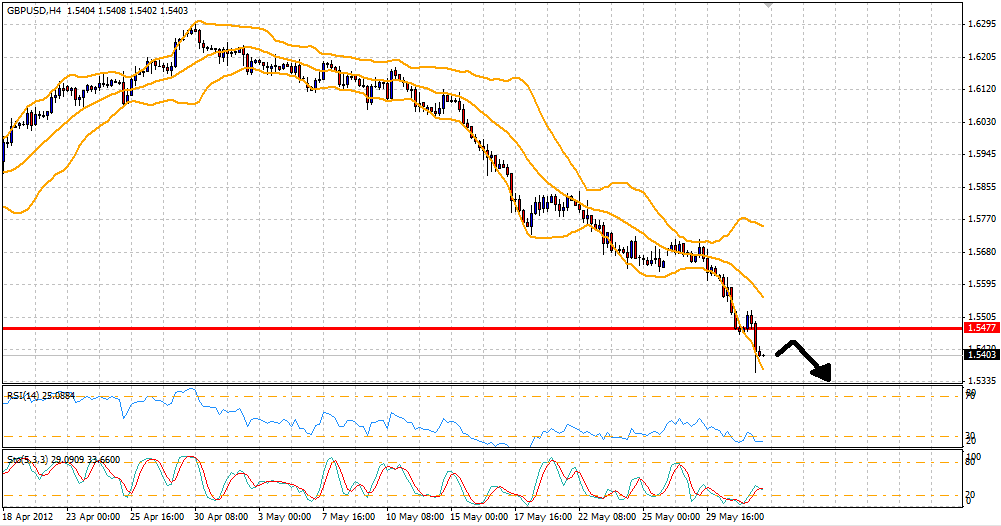Click the 1.5855 price axis label

[982, 187]
